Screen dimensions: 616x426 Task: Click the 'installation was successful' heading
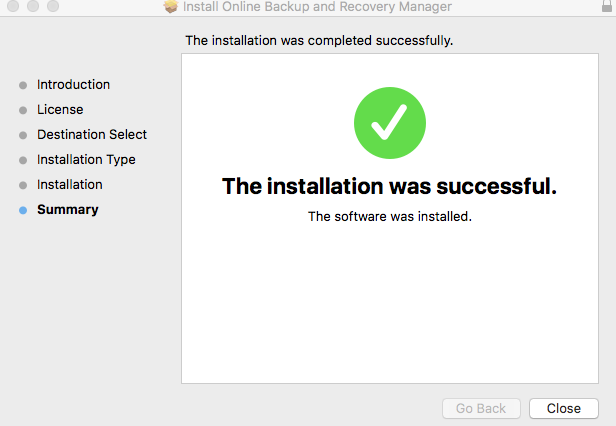click(x=389, y=186)
